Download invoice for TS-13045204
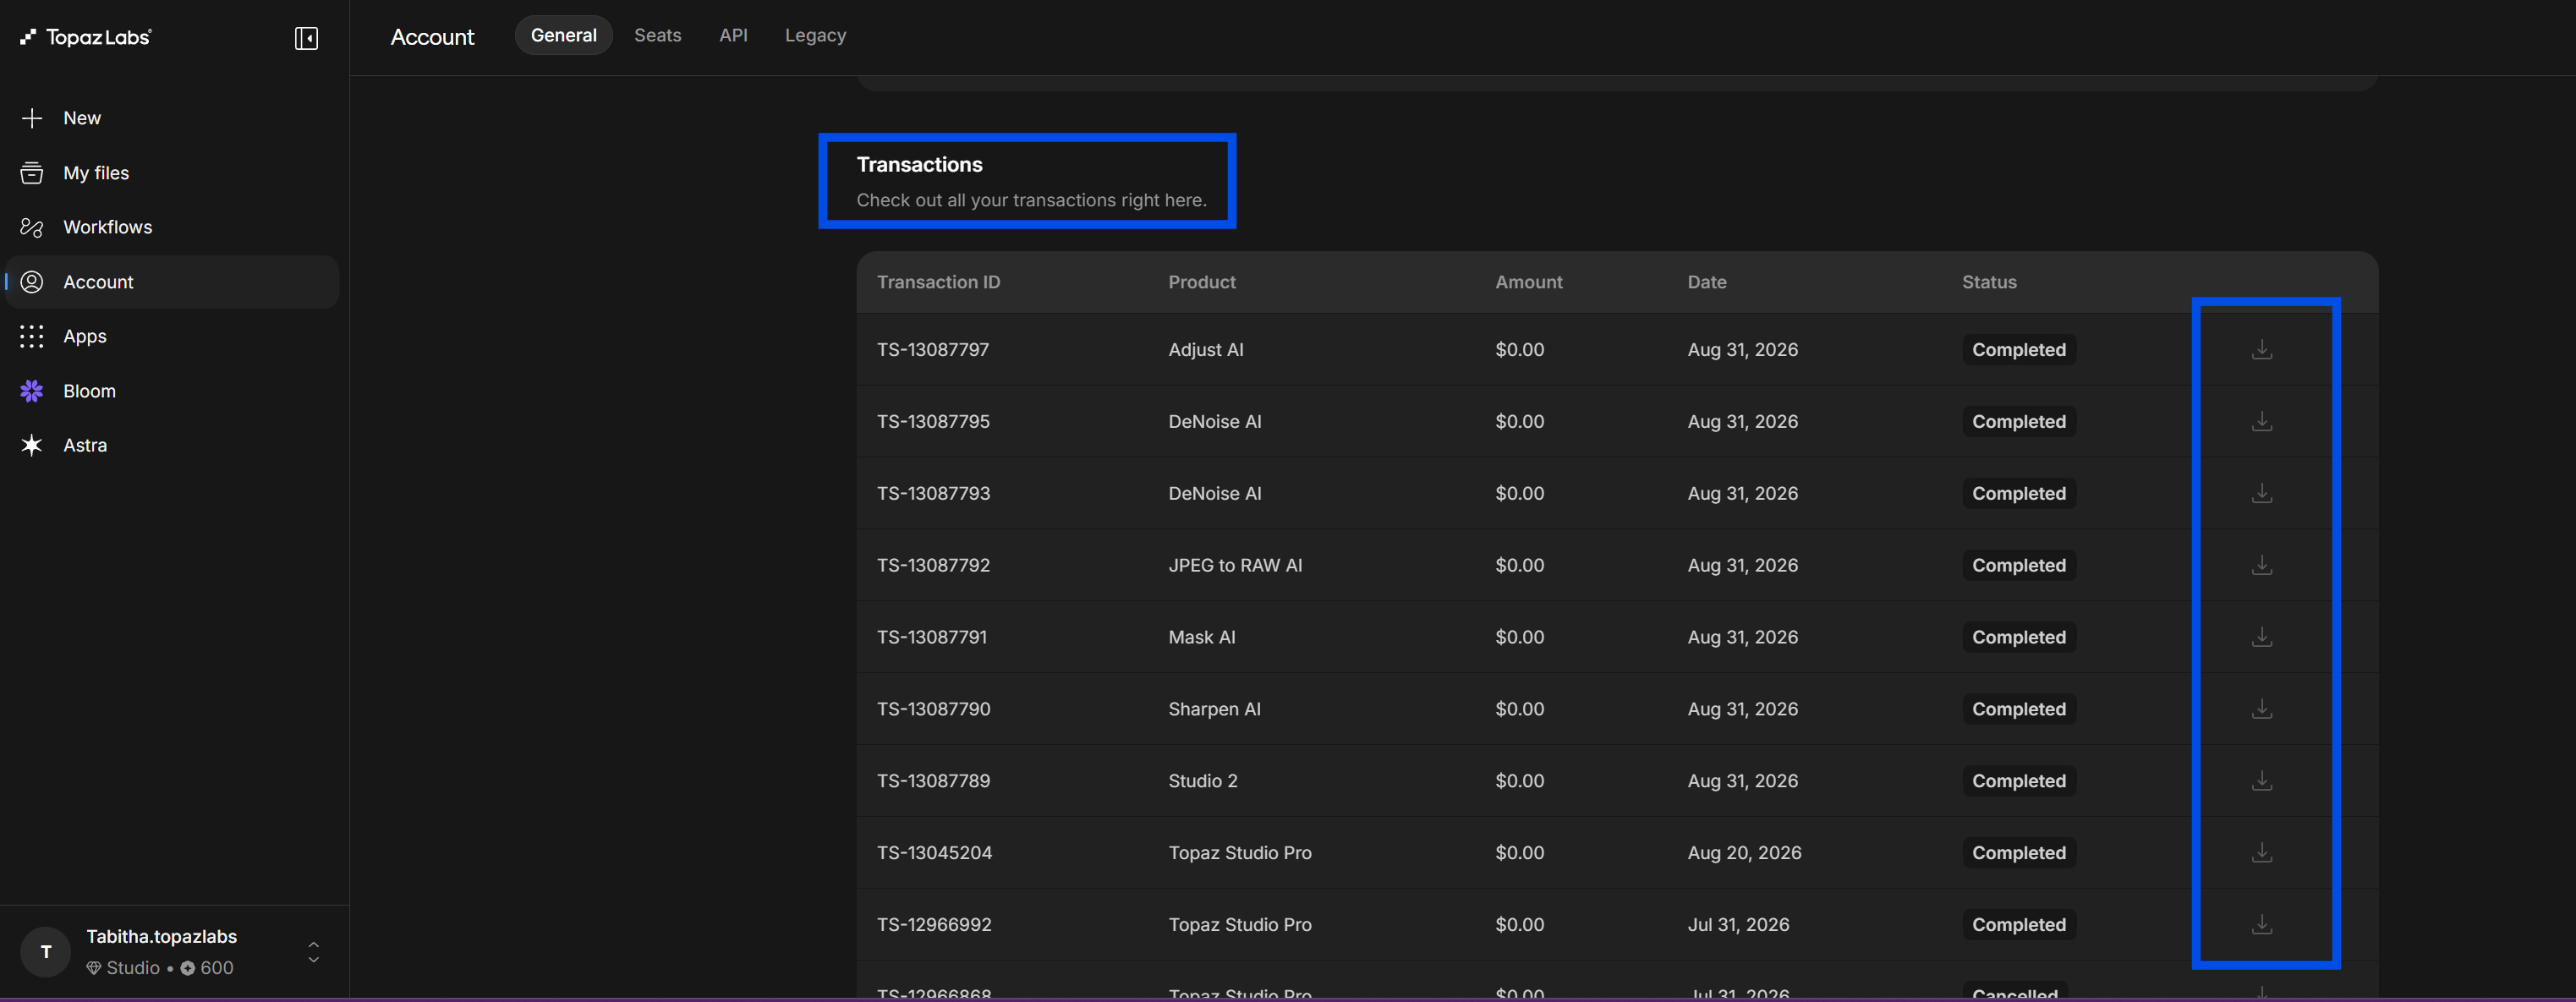 [x=2262, y=854]
